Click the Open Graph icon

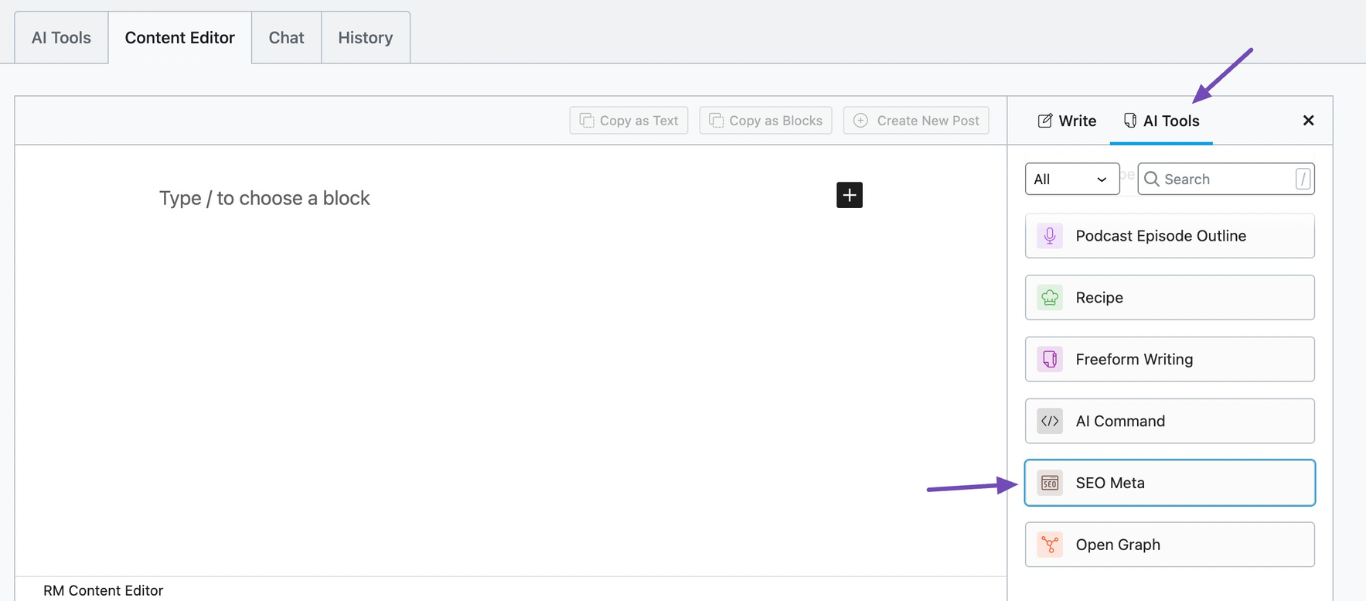1049,545
